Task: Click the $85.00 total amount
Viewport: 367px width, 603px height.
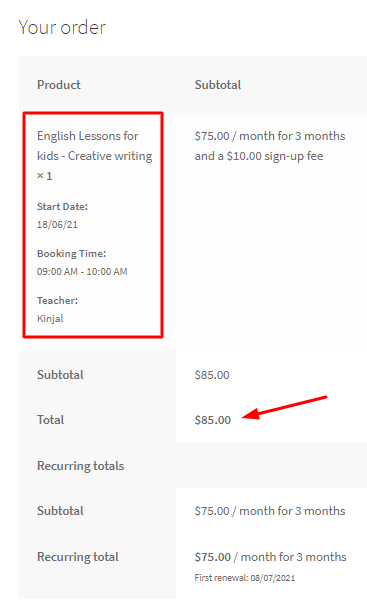Action: (x=213, y=420)
